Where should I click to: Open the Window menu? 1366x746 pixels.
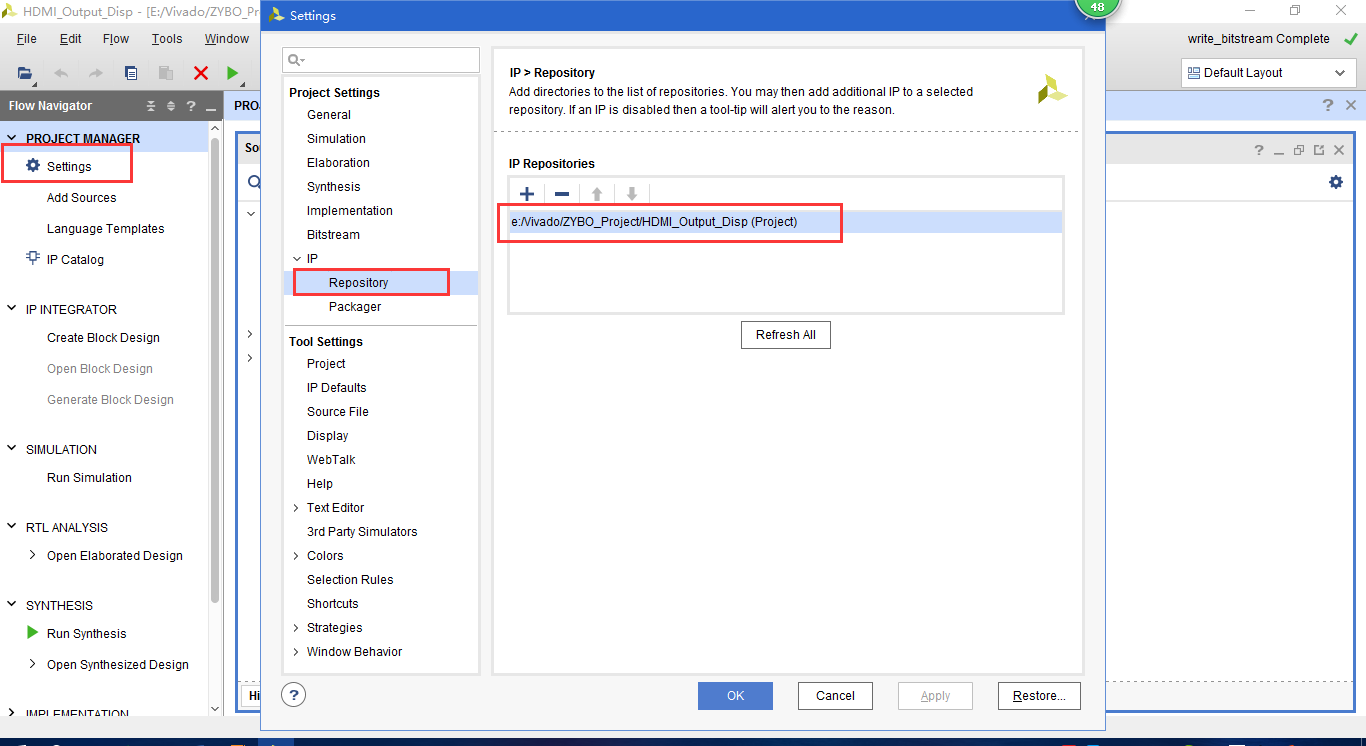click(x=227, y=39)
